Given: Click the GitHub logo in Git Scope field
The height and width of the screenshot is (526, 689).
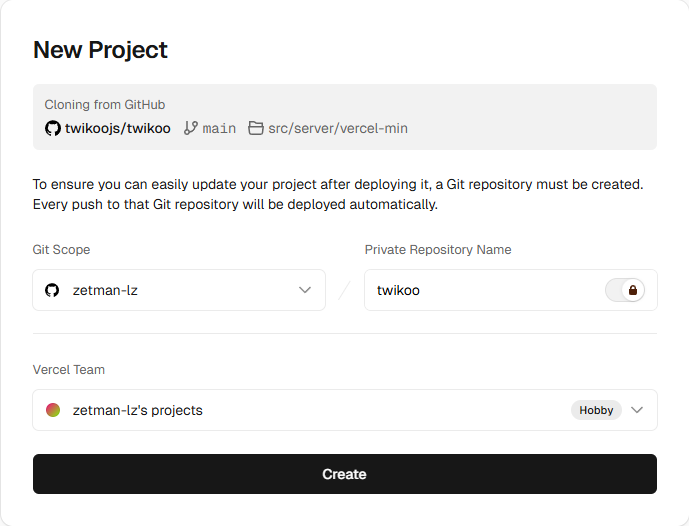Looking at the screenshot, I should pyautogui.click(x=53, y=290).
